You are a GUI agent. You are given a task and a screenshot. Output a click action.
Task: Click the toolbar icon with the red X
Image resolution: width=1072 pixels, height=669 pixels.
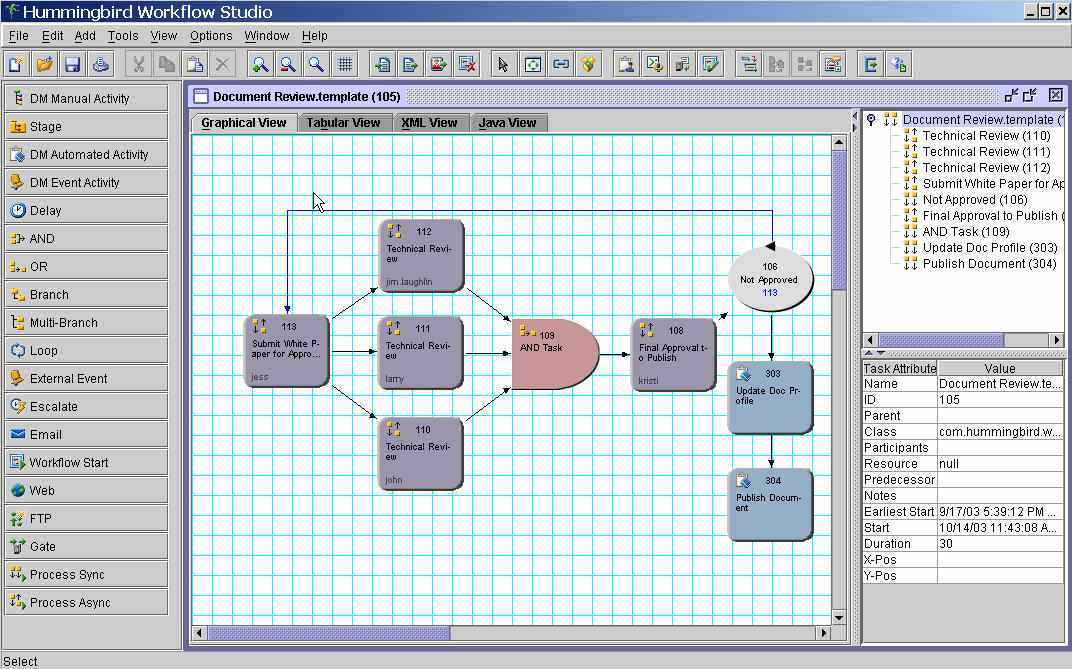pyautogui.click(x=467, y=65)
